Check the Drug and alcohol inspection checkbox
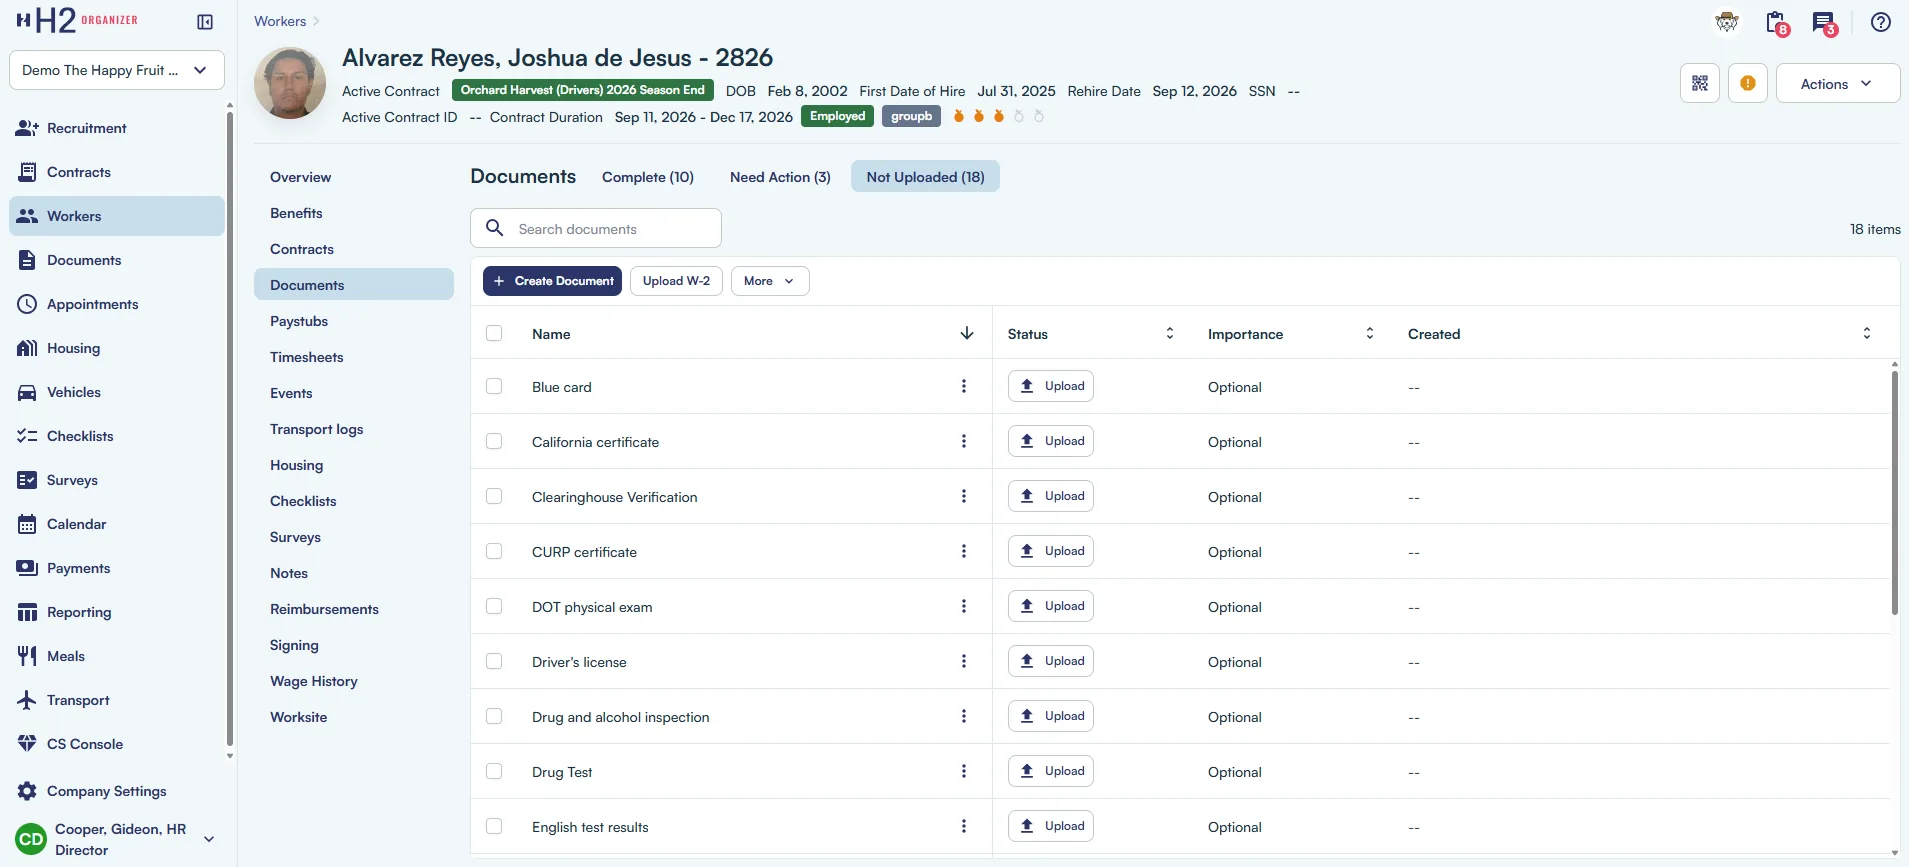The height and width of the screenshot is (867, 1909). pos(494,716)
